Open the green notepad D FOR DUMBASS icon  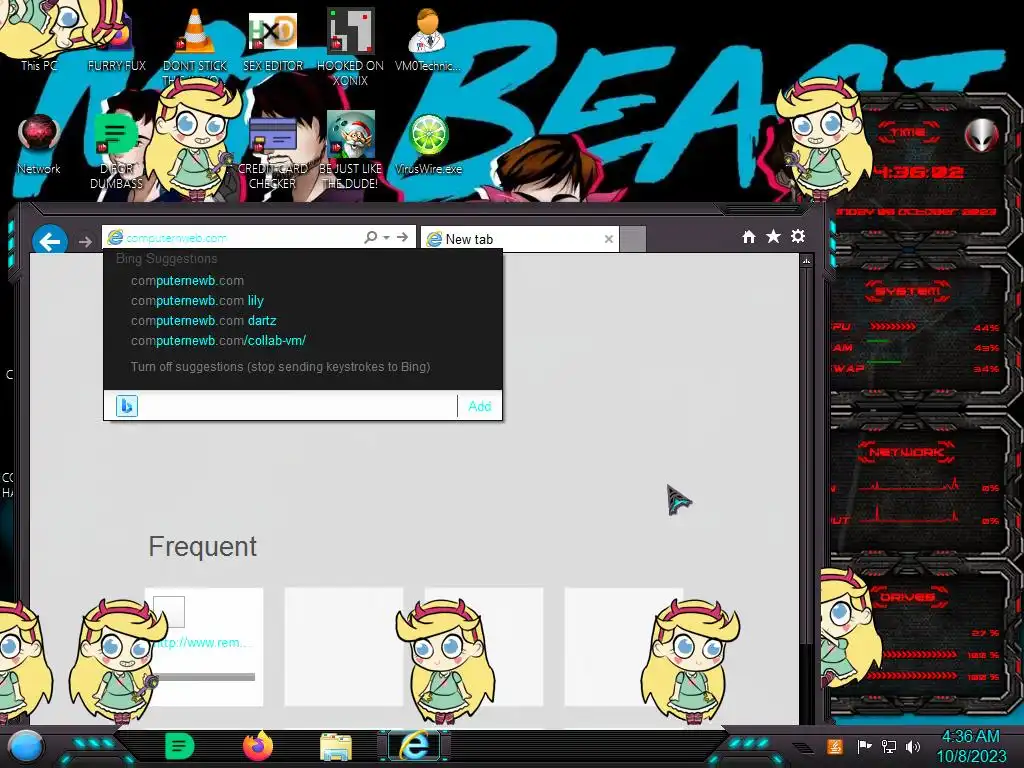[x=116, y=150]
